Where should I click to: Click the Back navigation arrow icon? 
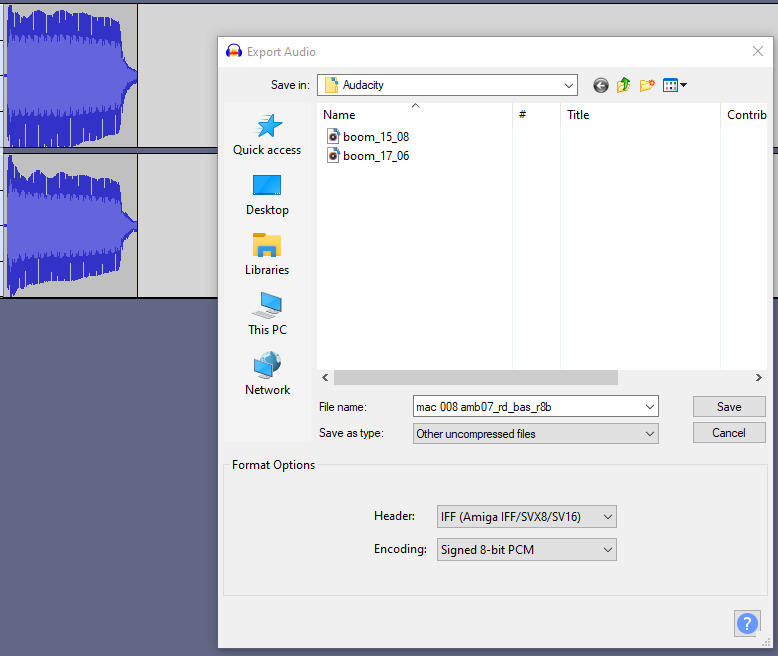(600, 86)
